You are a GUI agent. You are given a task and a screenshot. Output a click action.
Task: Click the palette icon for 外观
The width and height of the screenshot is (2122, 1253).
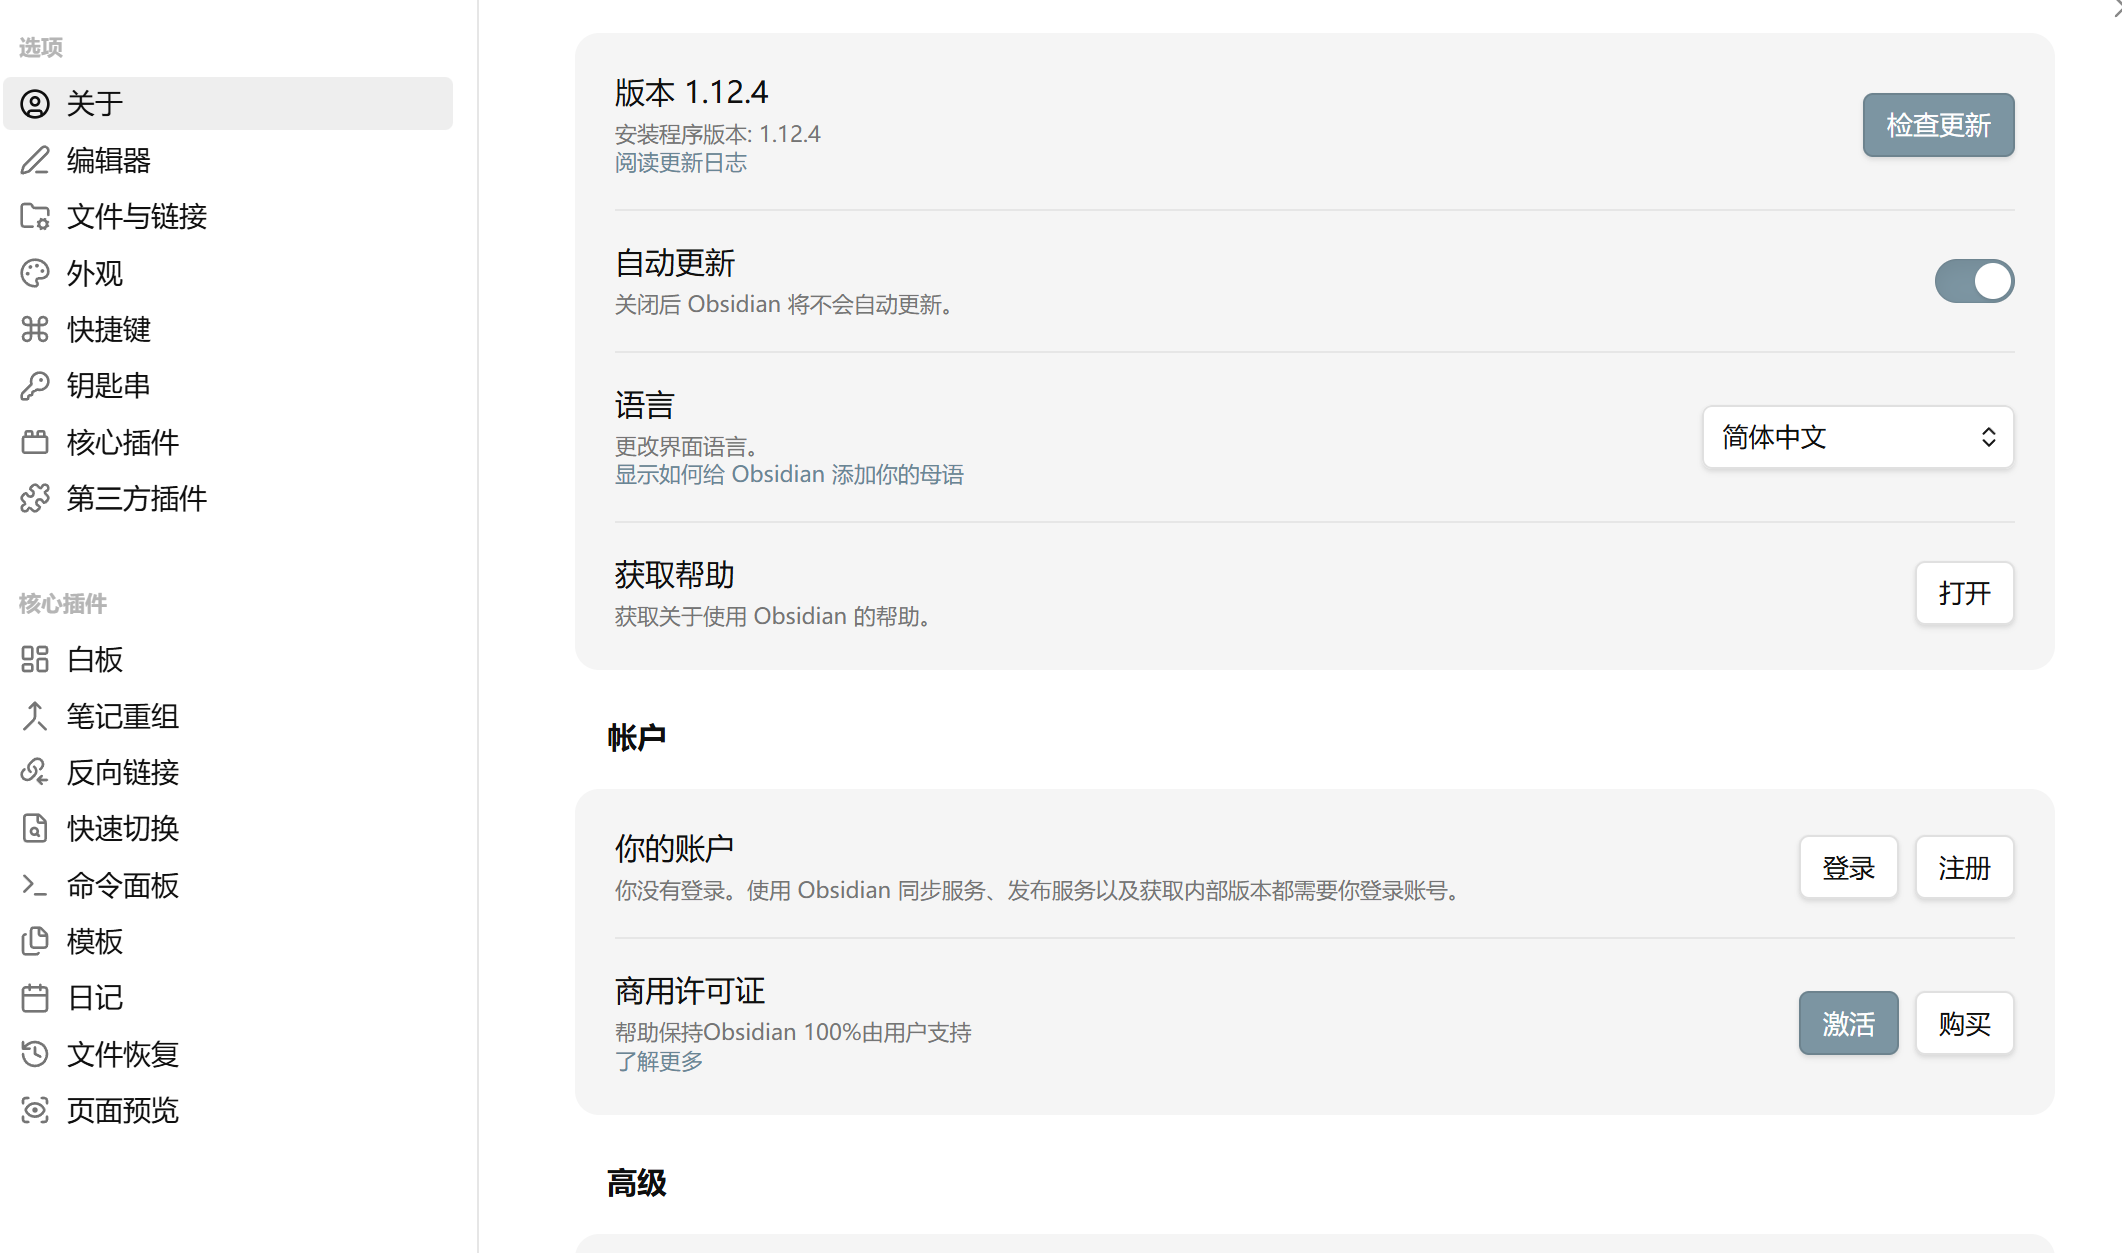pyautogui.click(x=35, y=273)
